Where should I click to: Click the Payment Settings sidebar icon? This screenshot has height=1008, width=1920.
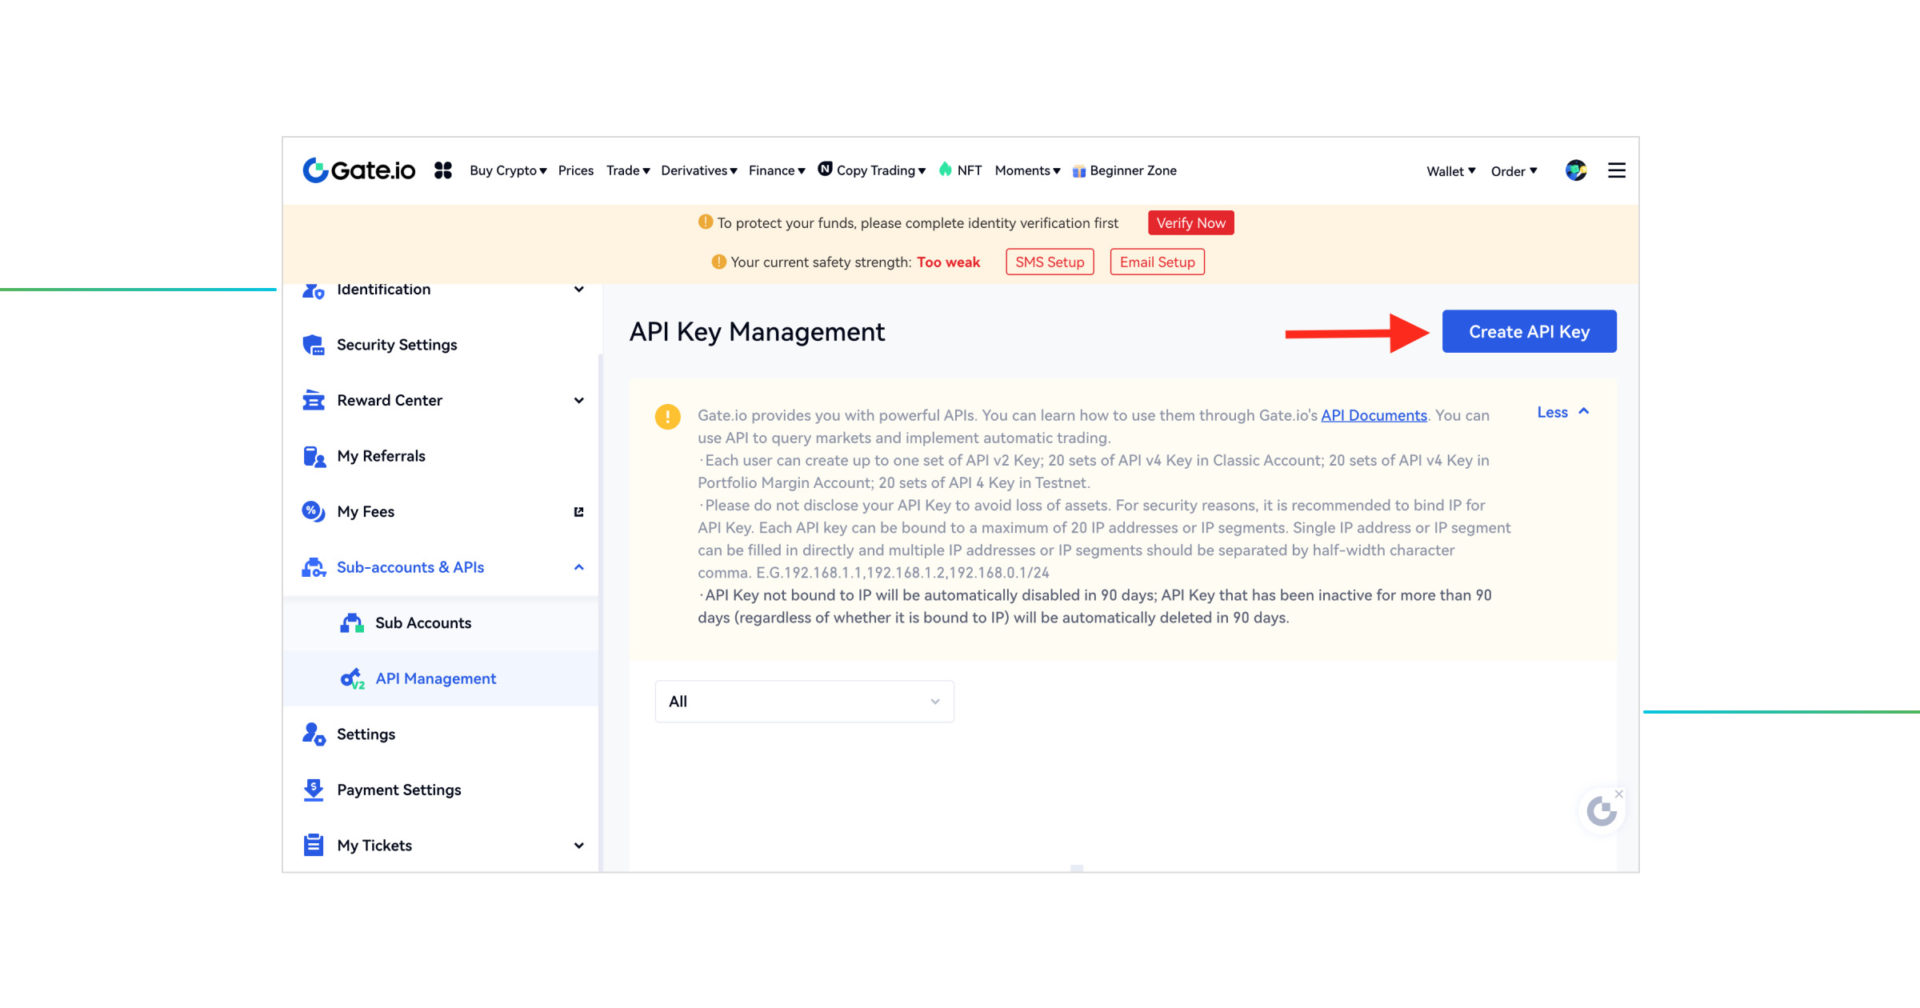tap(313, 790)
